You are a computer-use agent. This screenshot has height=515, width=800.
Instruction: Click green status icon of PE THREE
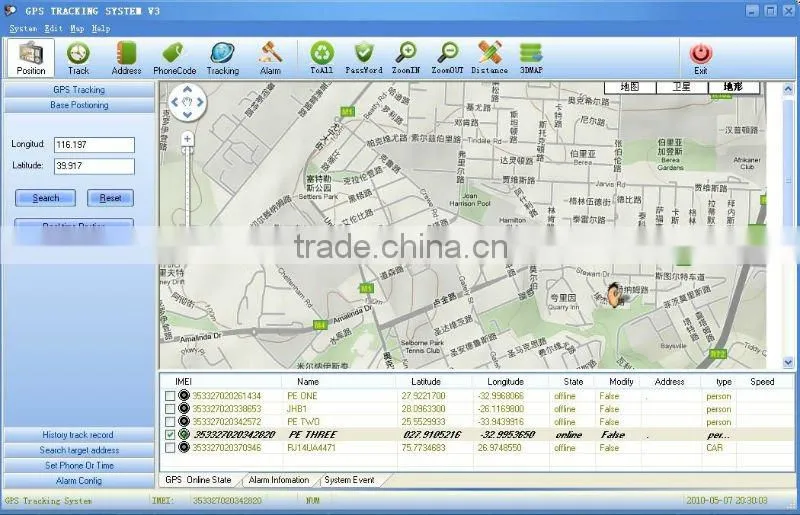coord(184,434)
